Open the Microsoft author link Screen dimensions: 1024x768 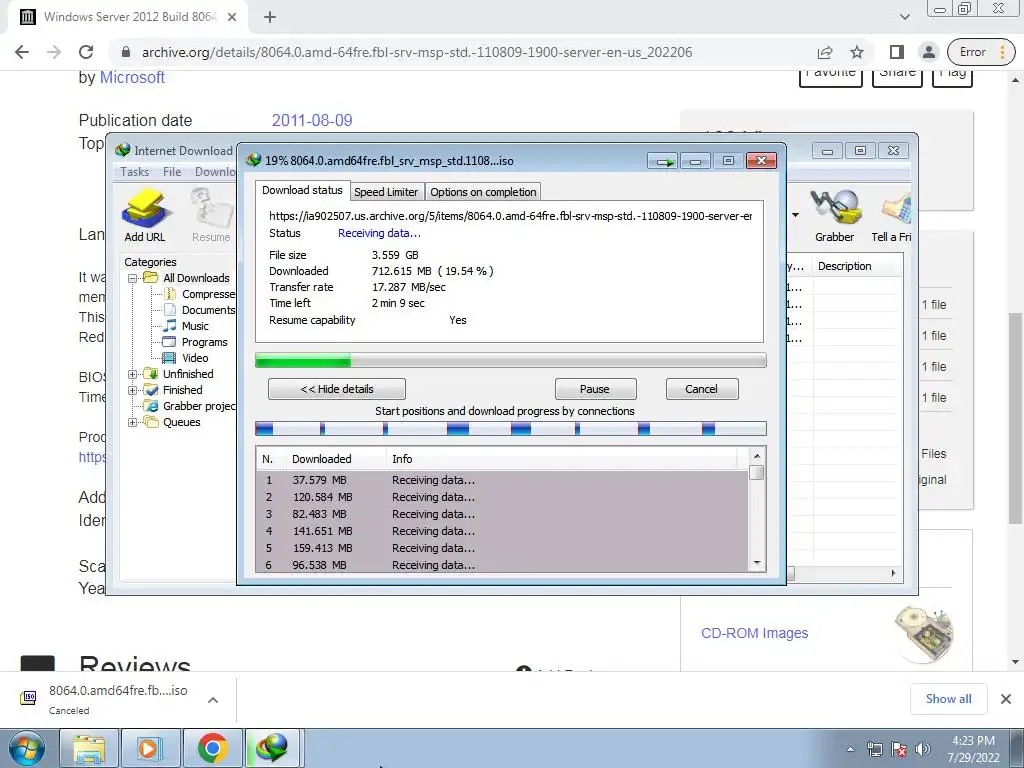point(132,77)
